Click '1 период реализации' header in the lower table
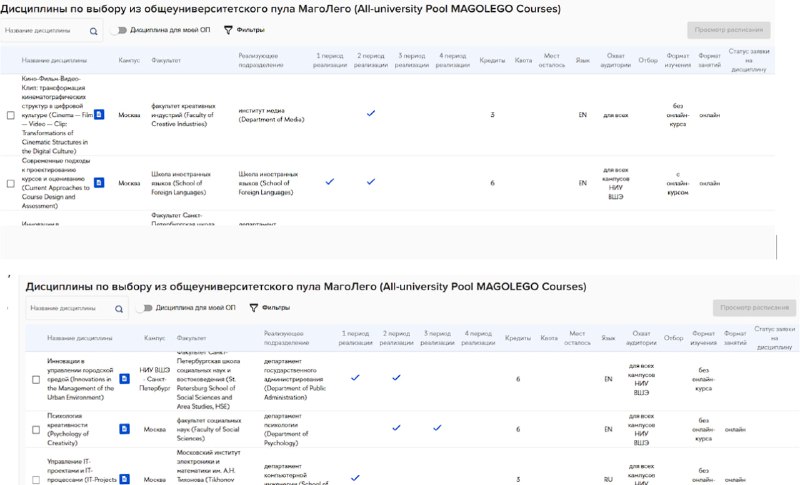The image size is (800, 485). coord(356,338)
